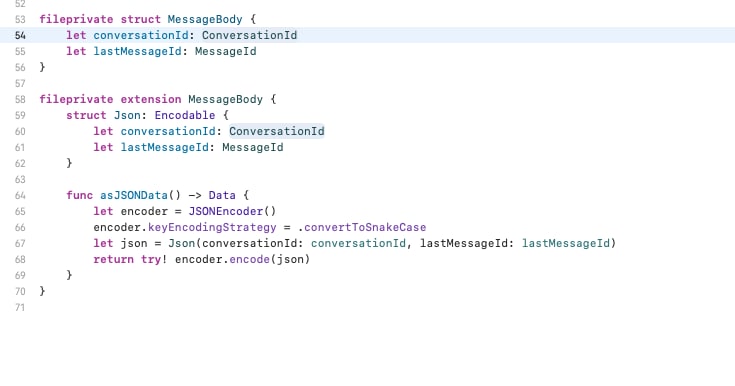Click the Data return type on line 64
The height and width of the screenshot is (386, 735).
point(222,195)
